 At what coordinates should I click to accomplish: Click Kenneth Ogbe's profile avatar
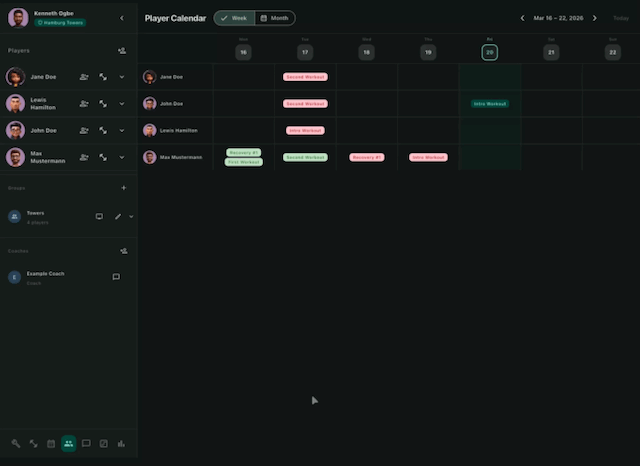click(18, 18)
